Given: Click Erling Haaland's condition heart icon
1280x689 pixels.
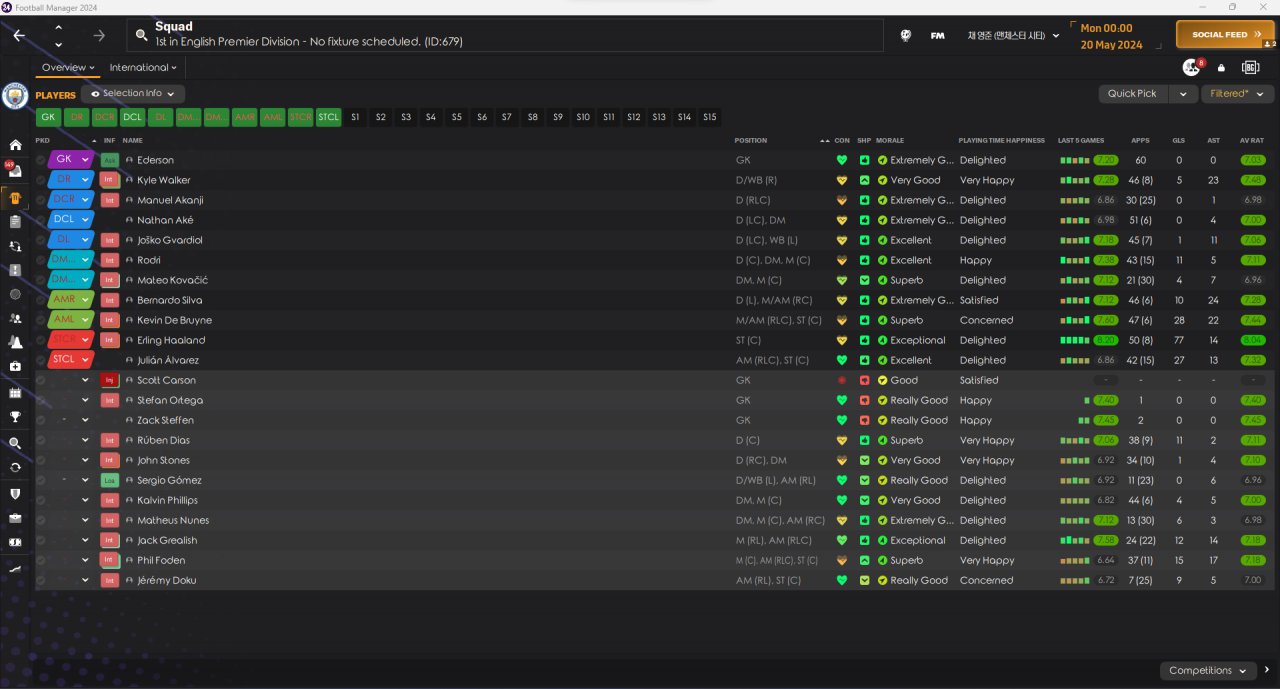Looking at the screenshot, I should (x=842, y=340).
